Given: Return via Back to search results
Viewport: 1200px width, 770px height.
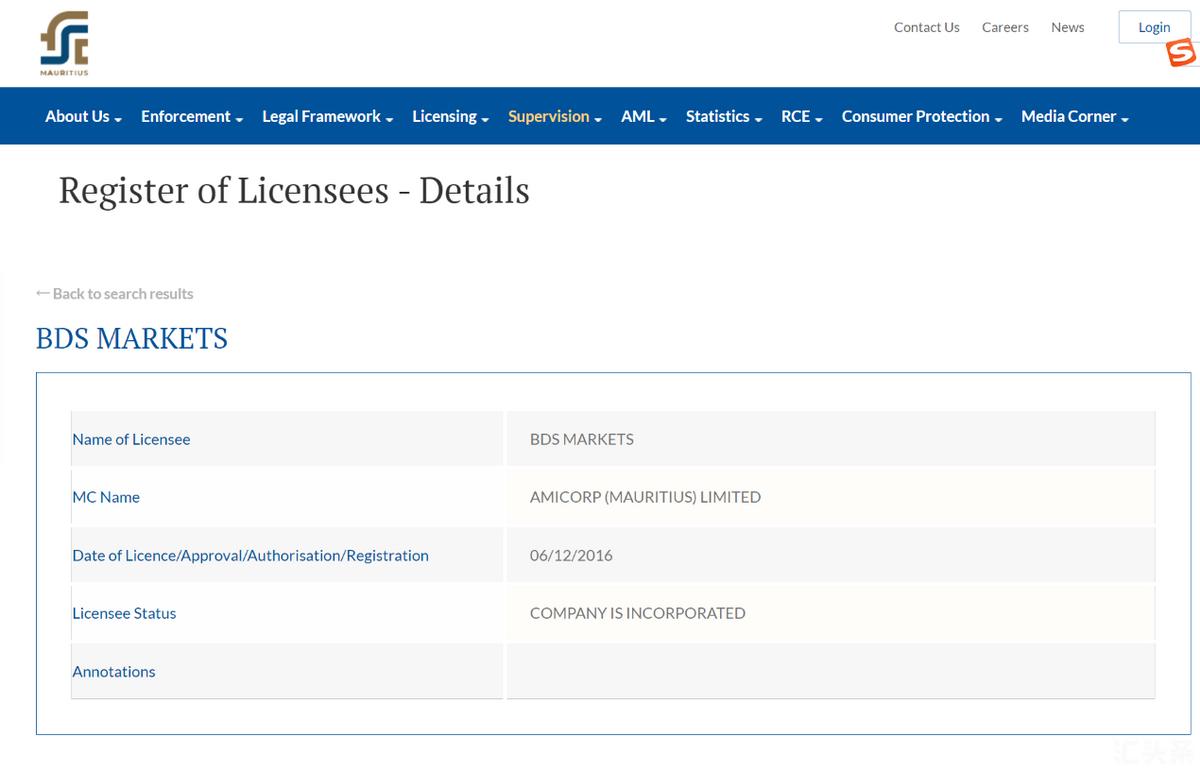Looking at the screenshot, I should (x=122, y=293).
